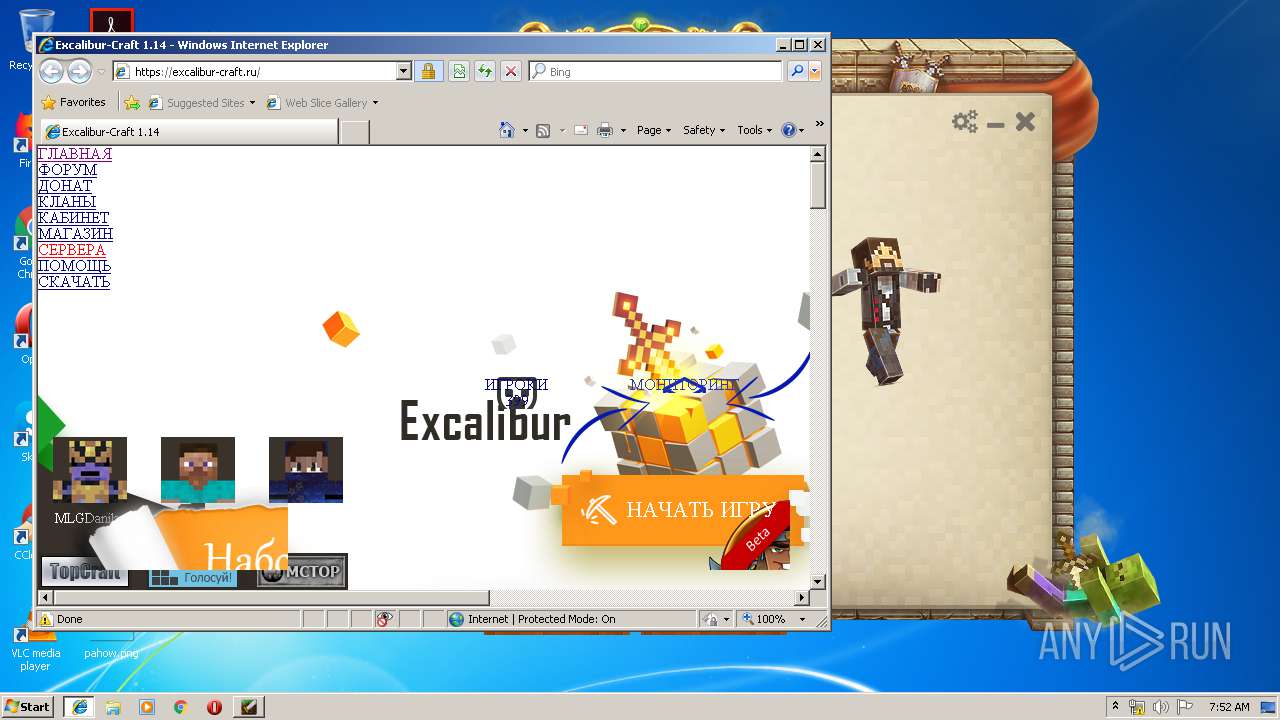Open the security lock report icon

429,71
